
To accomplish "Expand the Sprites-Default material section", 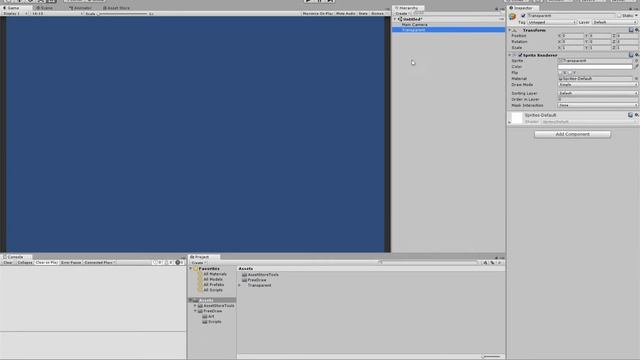I will pos(509,122).
